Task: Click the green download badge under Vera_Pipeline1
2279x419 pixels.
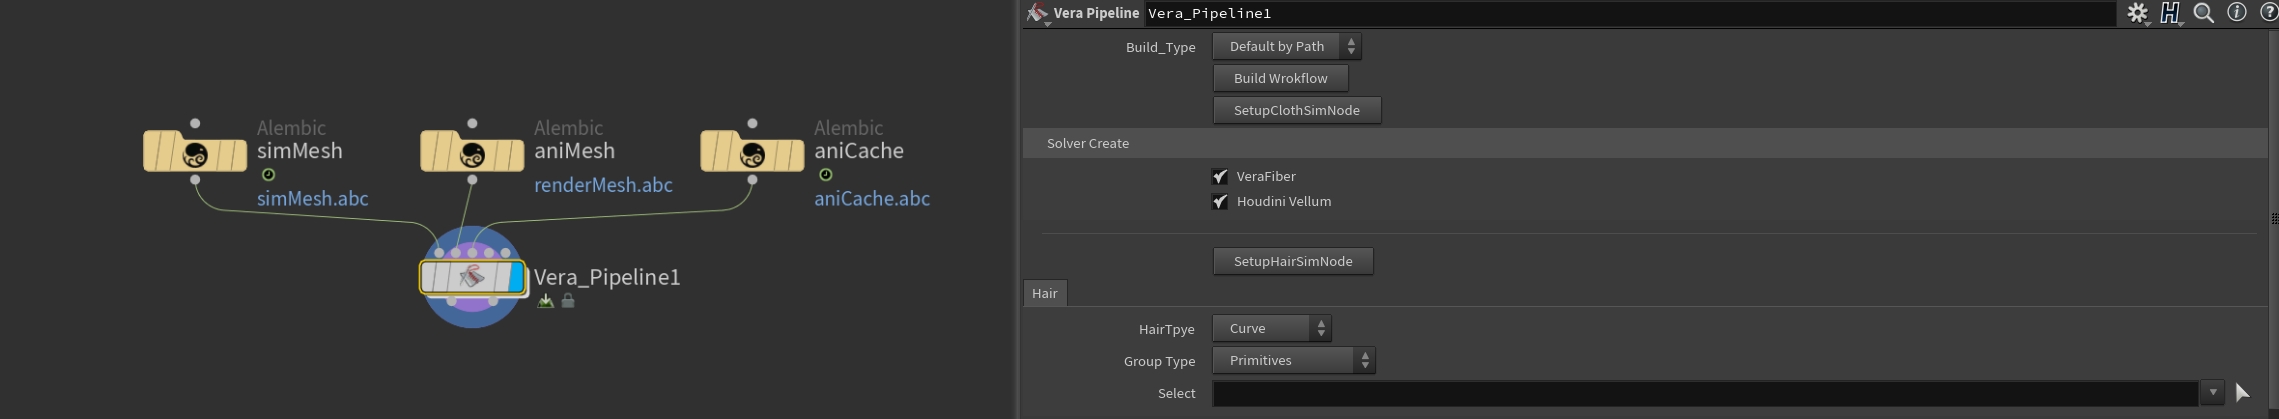Action: pyautogui.click(x=545, y=300)
